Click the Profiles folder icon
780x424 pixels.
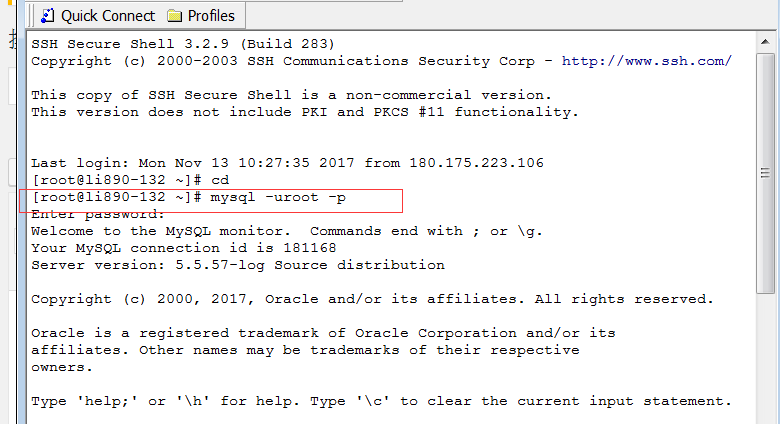(175, 16)
